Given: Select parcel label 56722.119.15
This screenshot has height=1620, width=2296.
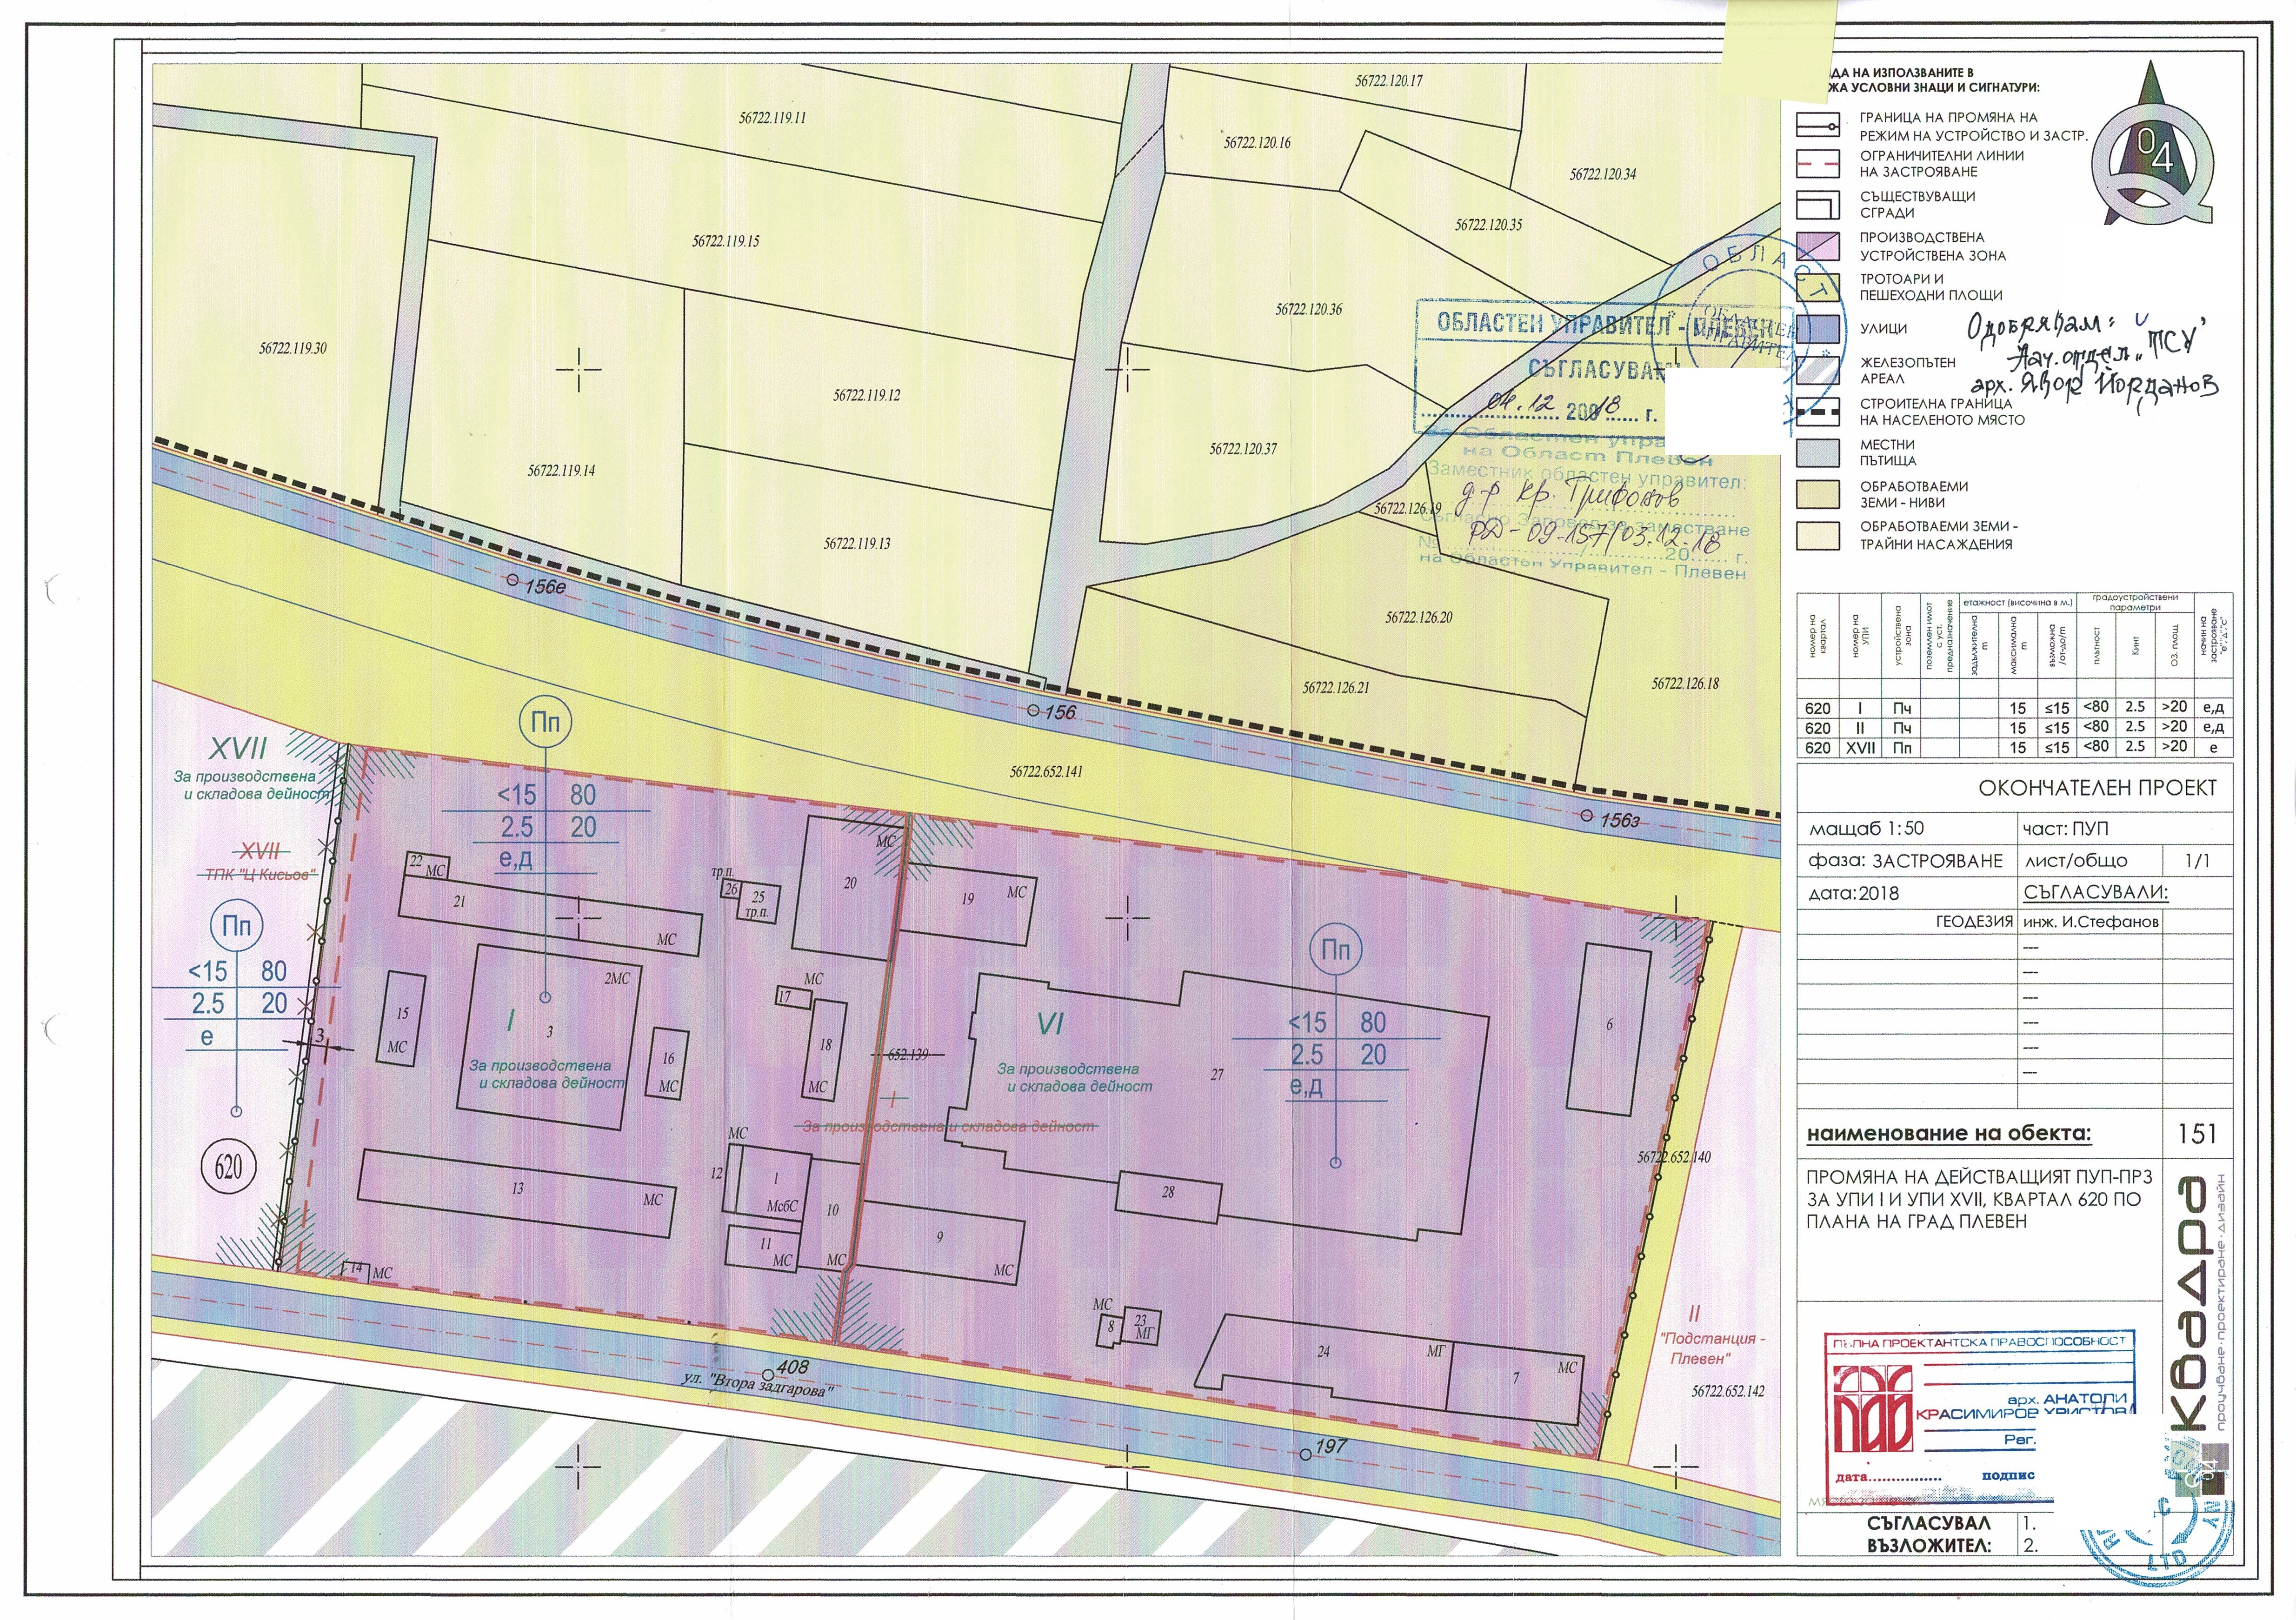Looking at the screenshot, I should [x=726, y=241].
